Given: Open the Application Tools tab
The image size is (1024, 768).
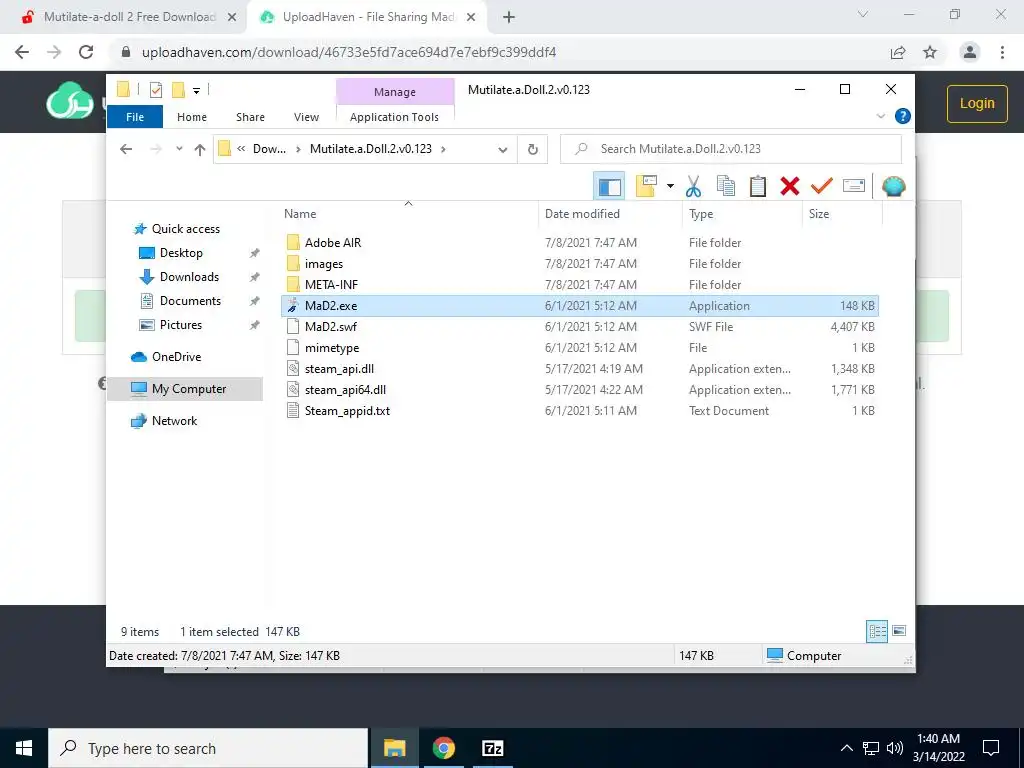Looking at the screenshot, I should point(394,117).
